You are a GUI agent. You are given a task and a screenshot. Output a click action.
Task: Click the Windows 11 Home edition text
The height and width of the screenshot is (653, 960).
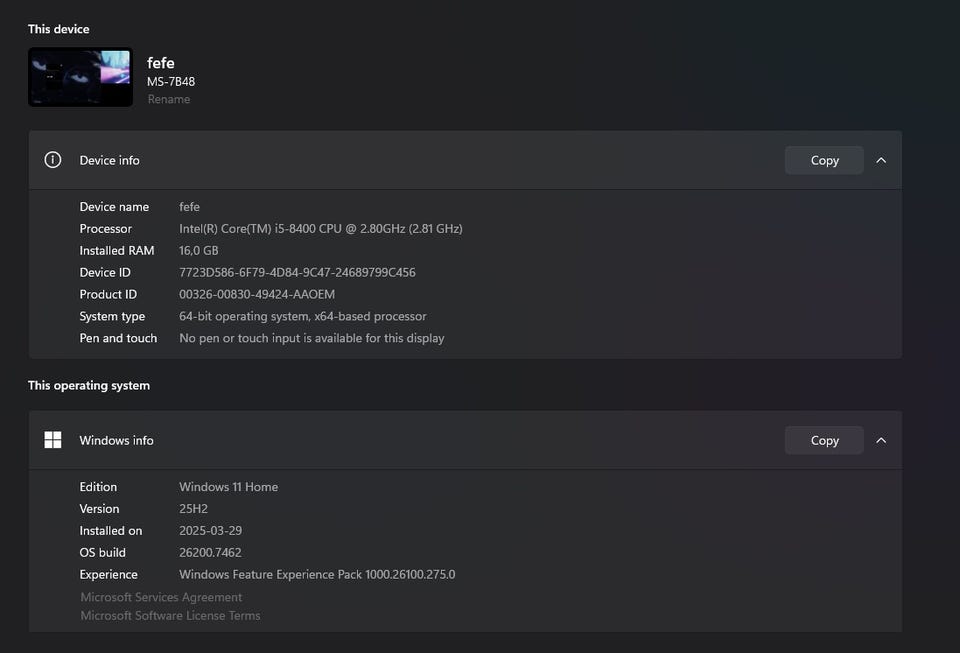[228, 487]
